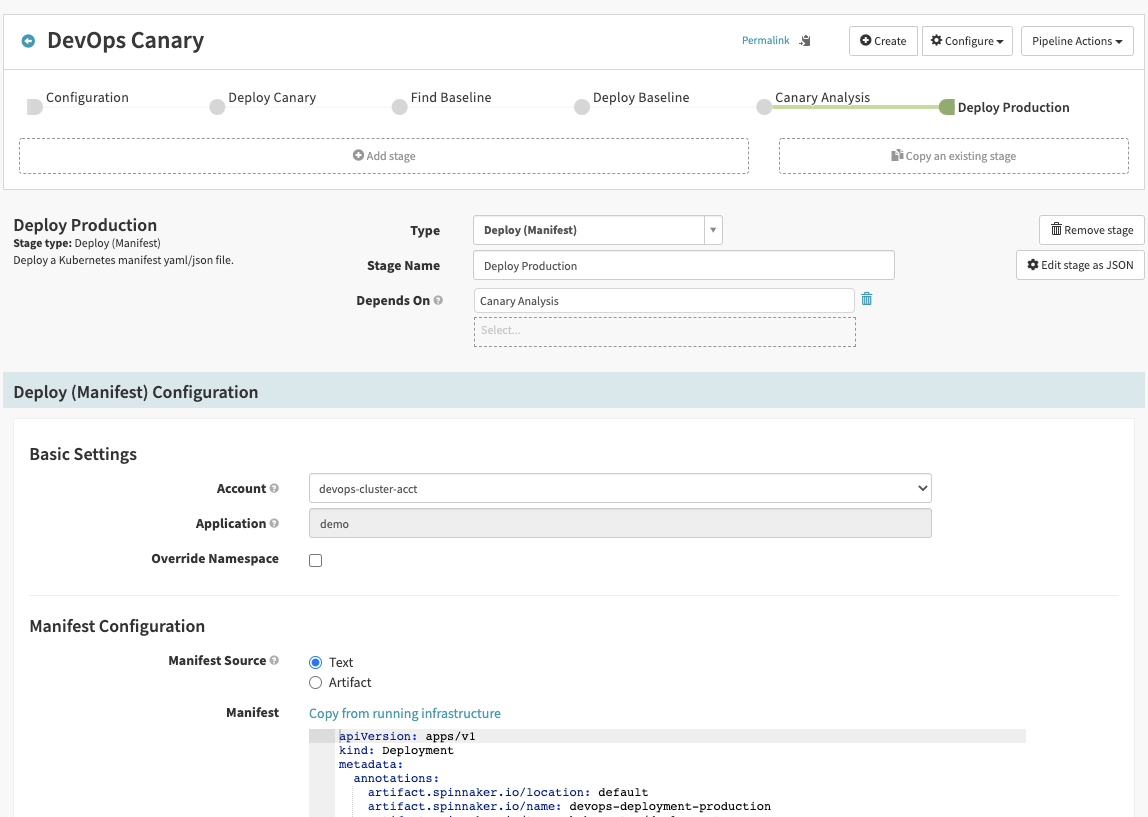The image size is (1148, 817).
Task: Select the Configuration stage marker in pipeline
Action: pyautogui.click(x=35, y=106)
